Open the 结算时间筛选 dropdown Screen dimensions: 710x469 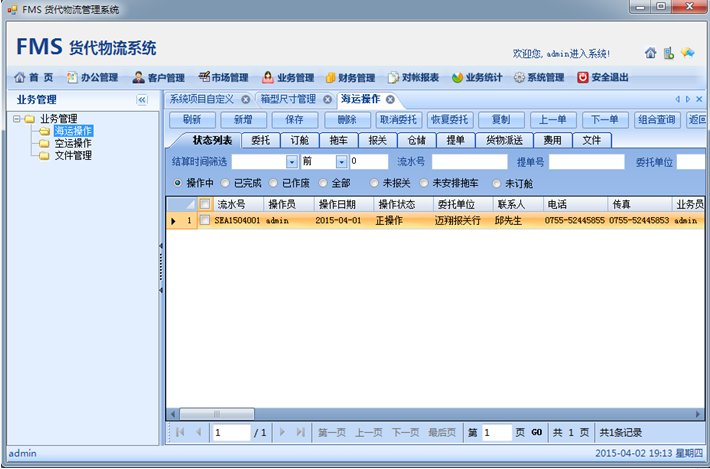pyautogui.click(x=292, y=161)
